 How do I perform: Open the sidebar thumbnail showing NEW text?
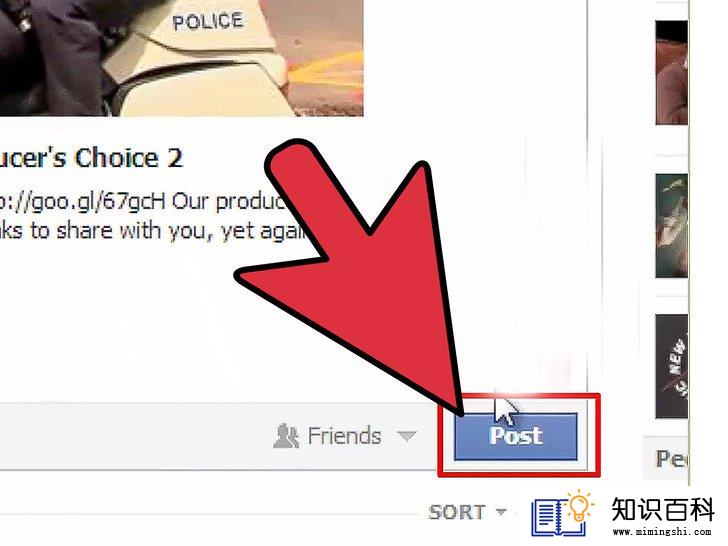coord(671,366)
